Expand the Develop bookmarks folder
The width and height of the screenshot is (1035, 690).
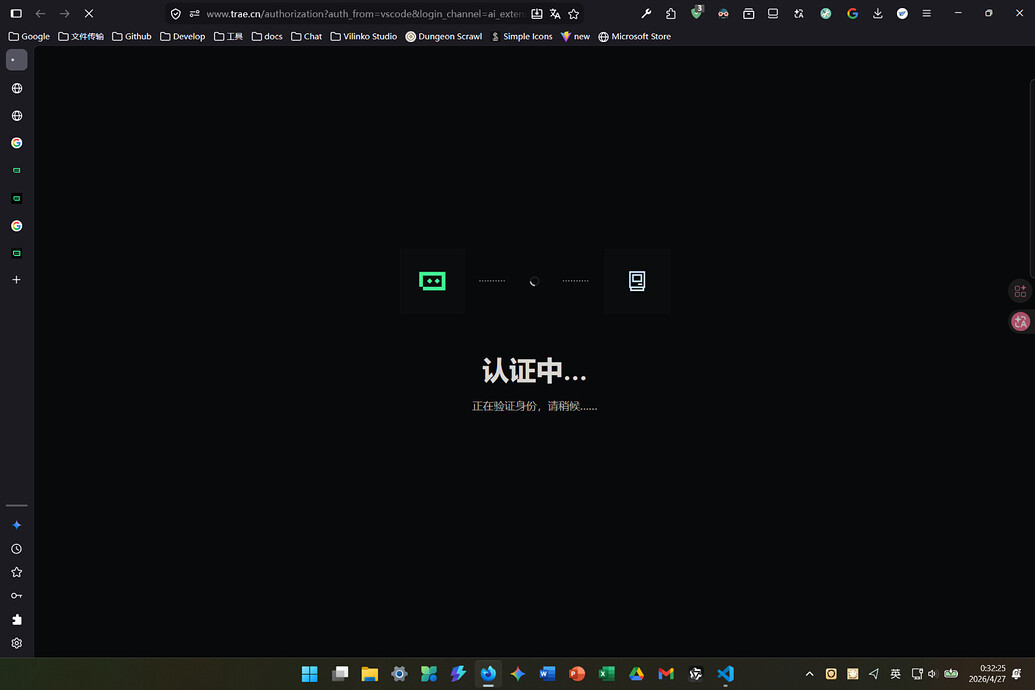pyautogui.click(x=183, y=36)
